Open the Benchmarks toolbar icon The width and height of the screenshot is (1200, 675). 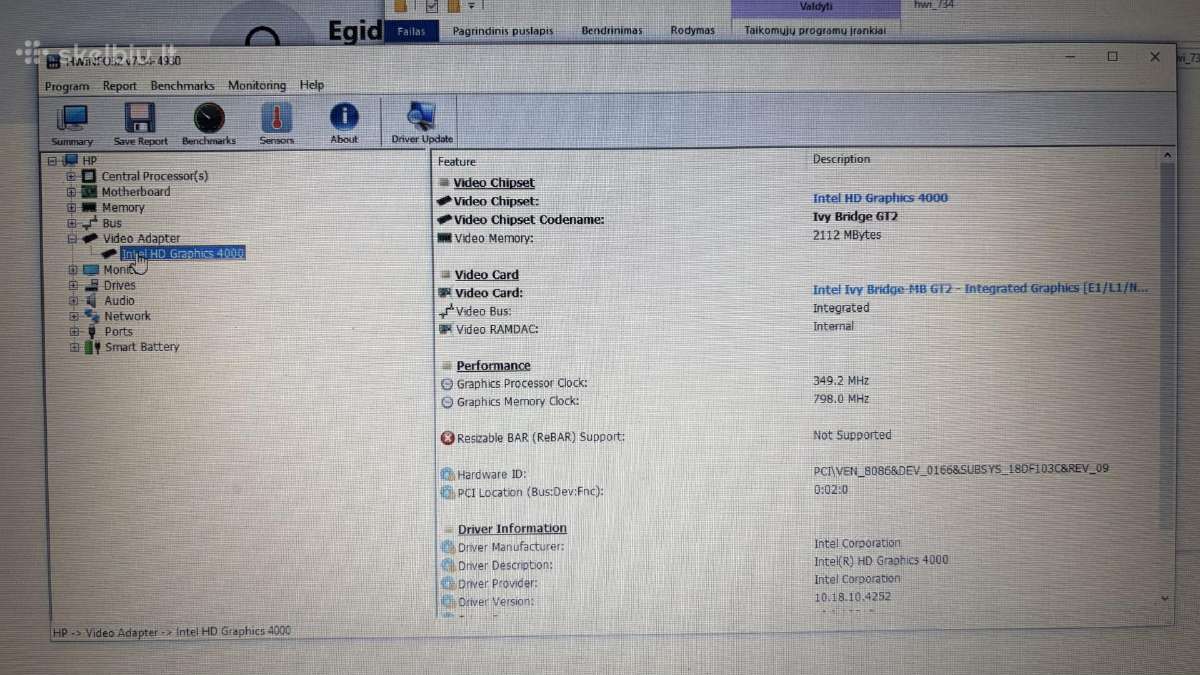[x=209, y=118]
